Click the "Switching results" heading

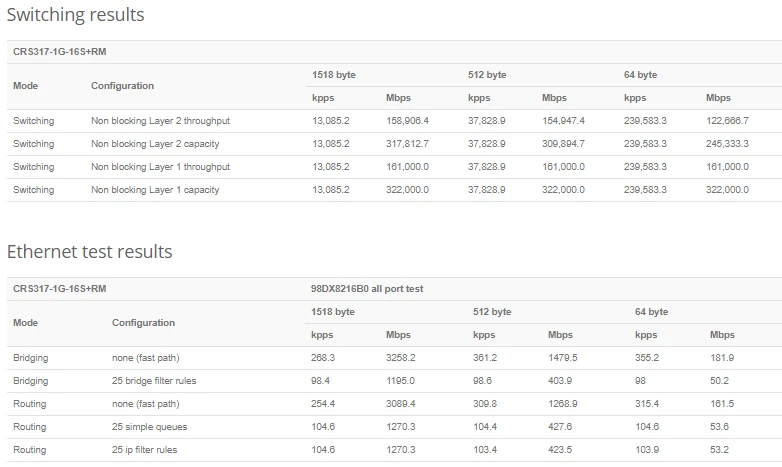click(x=76, y=15)
